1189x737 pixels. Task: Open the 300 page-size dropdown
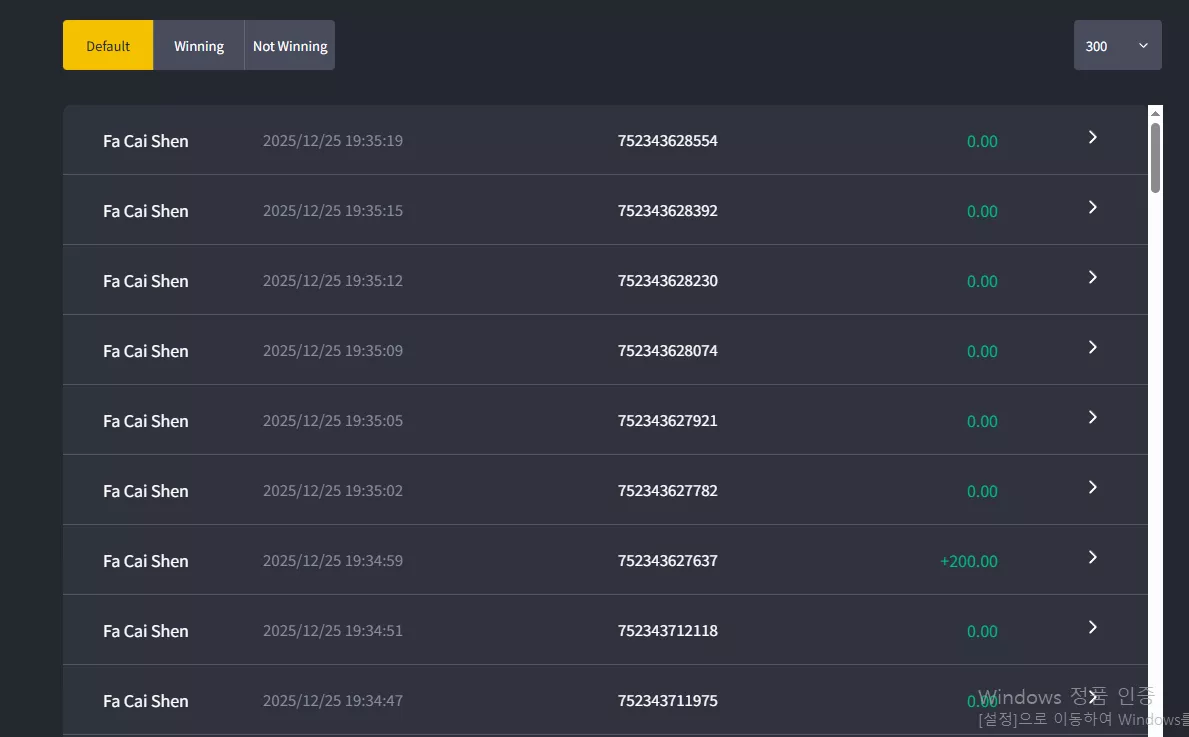pyautogui.click(x=1118, y=45)
